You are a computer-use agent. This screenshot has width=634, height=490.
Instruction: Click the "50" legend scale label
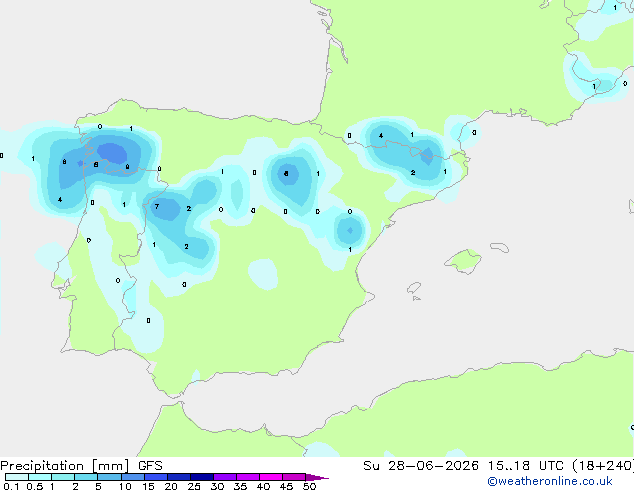(309, 486)
